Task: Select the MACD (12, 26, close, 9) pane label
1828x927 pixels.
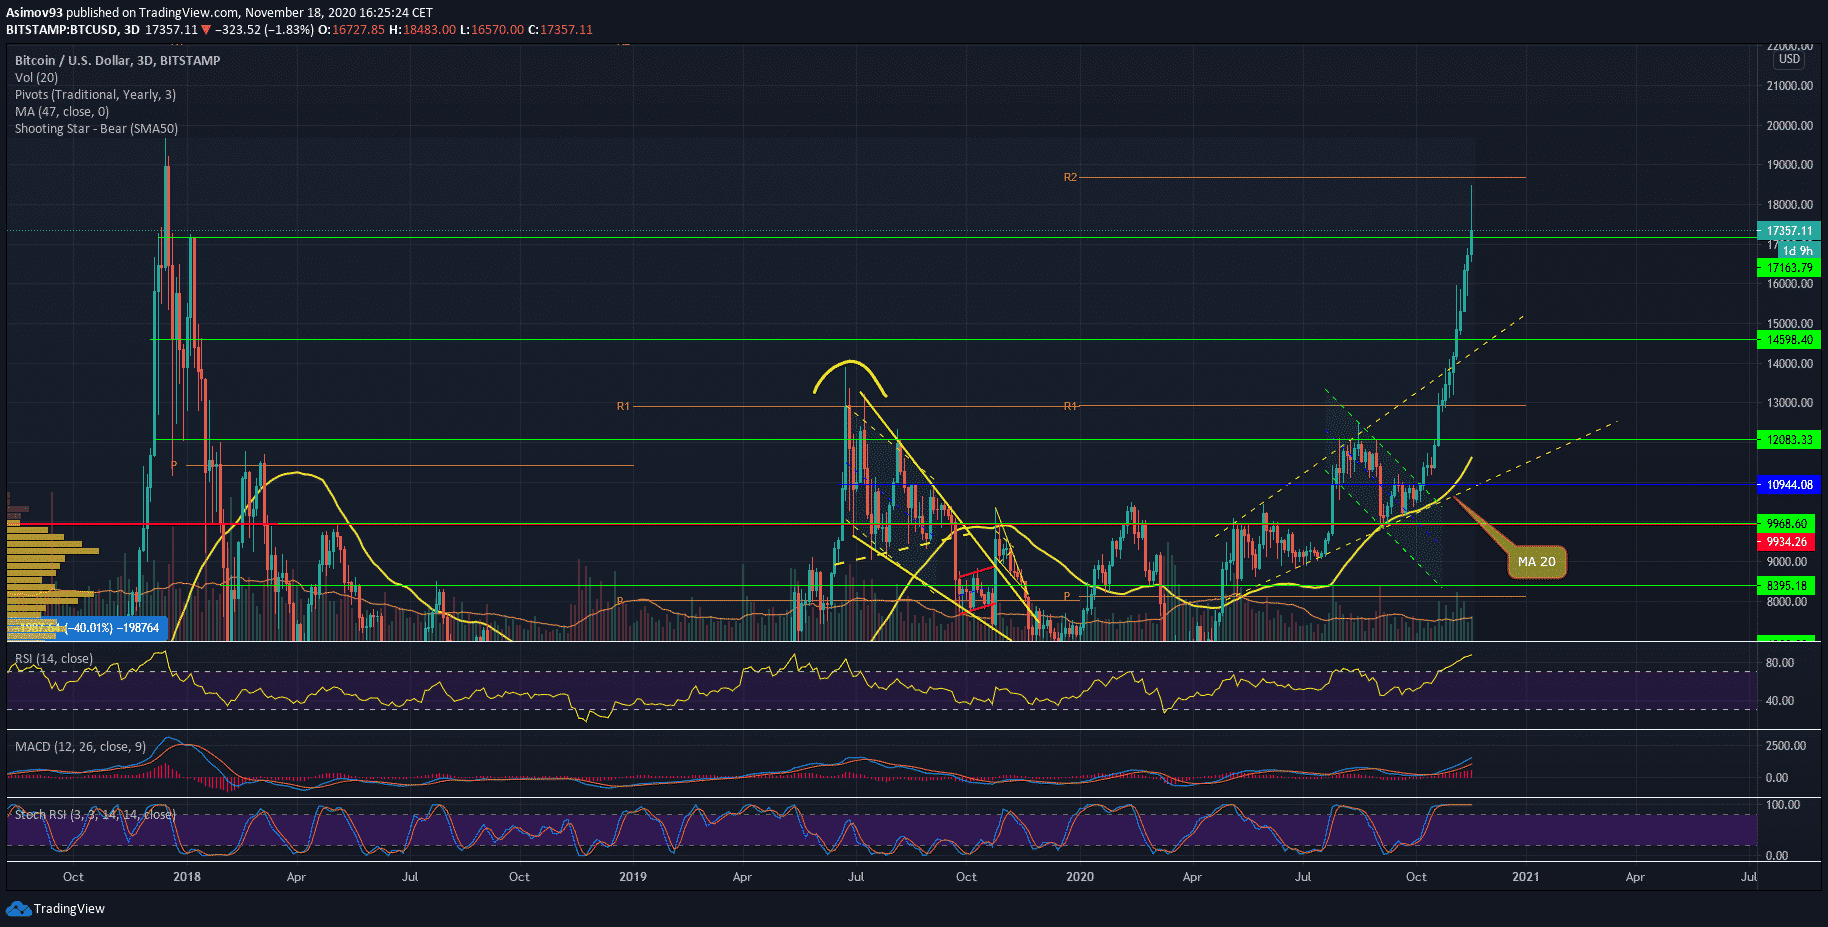Action: tap(80, 746)
